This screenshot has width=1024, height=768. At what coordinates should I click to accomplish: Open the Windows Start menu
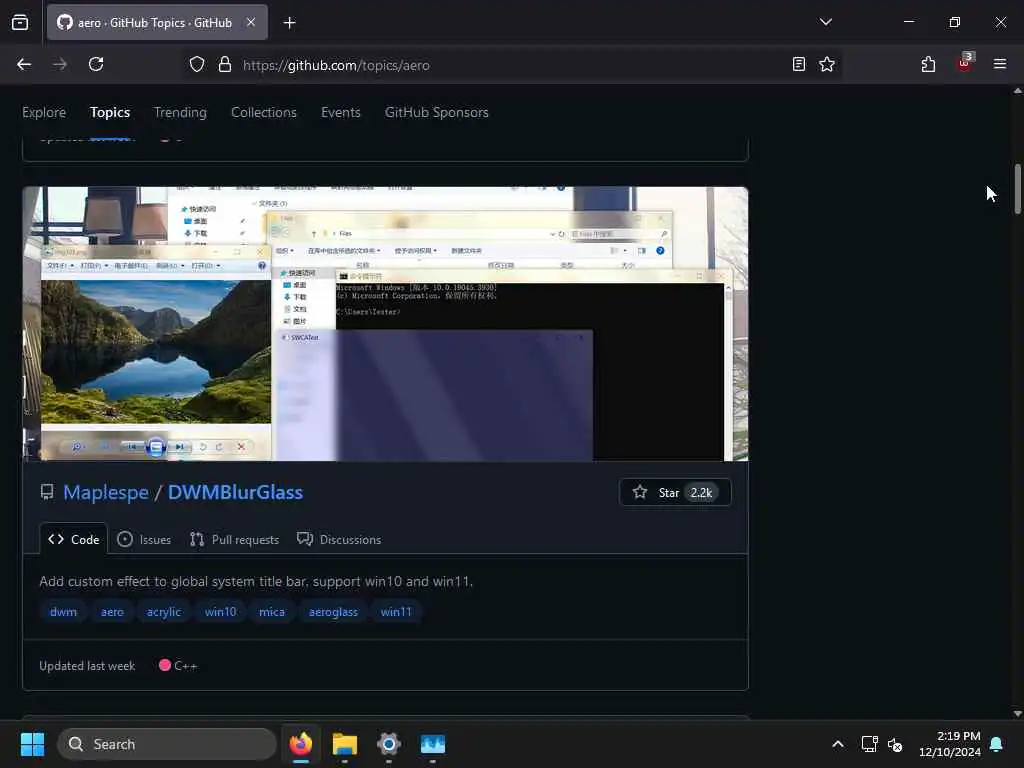pyautogui.click(x=32, y=744)
